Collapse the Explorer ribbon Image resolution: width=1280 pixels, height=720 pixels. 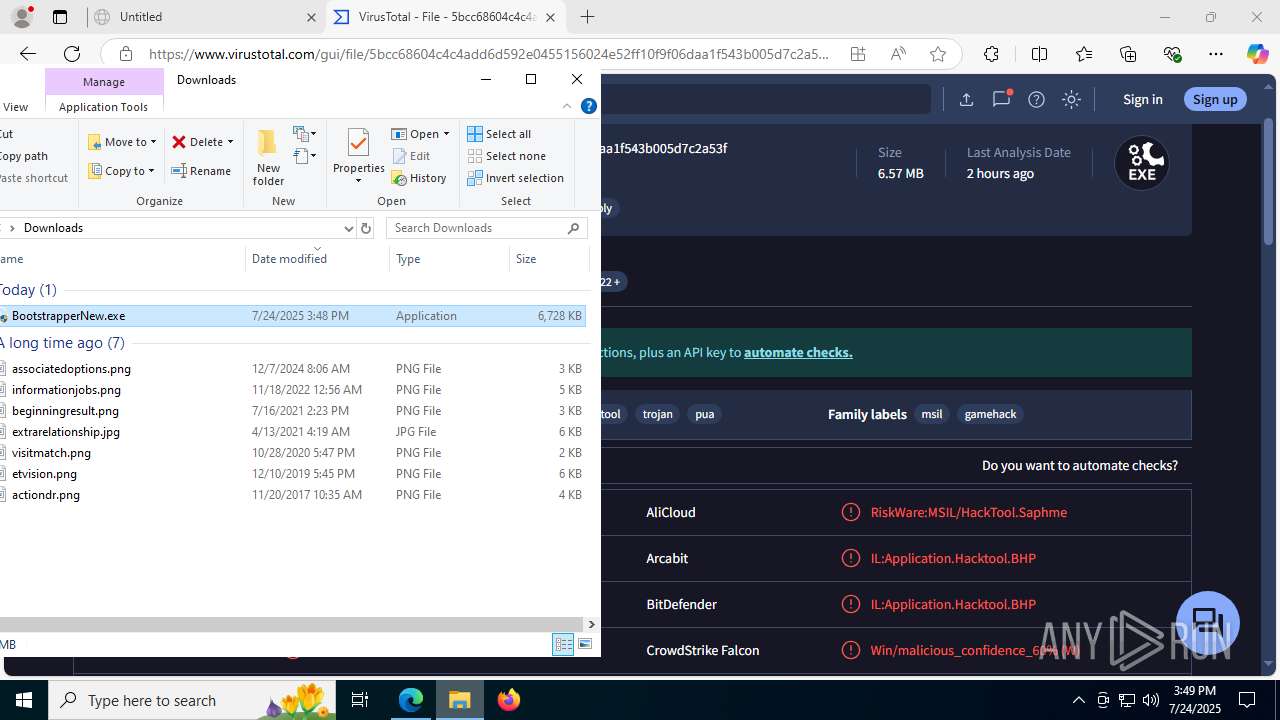coord(567,106)
